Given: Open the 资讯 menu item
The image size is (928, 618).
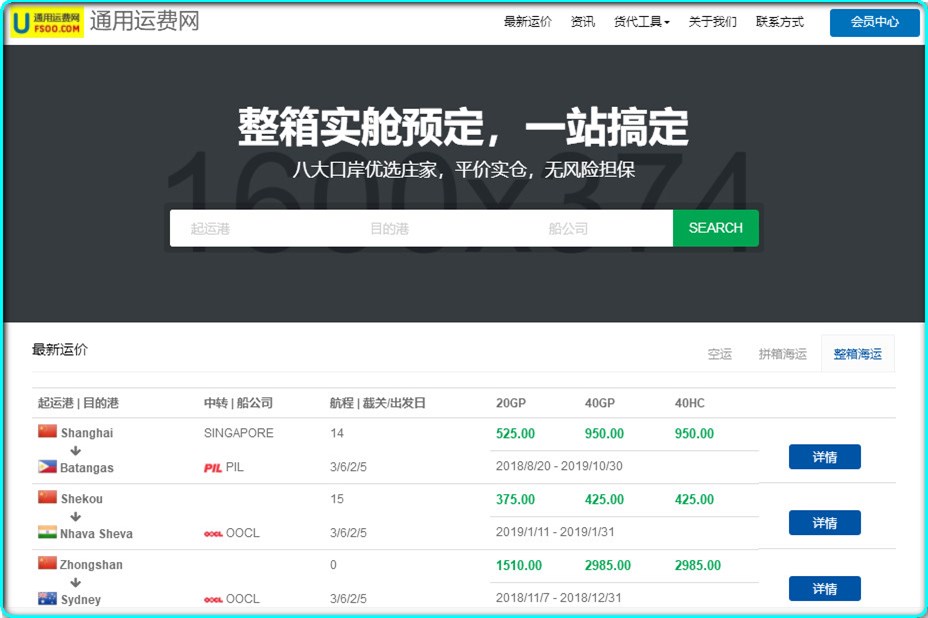Looking at the screenshot, I should [x=583, y=20].
